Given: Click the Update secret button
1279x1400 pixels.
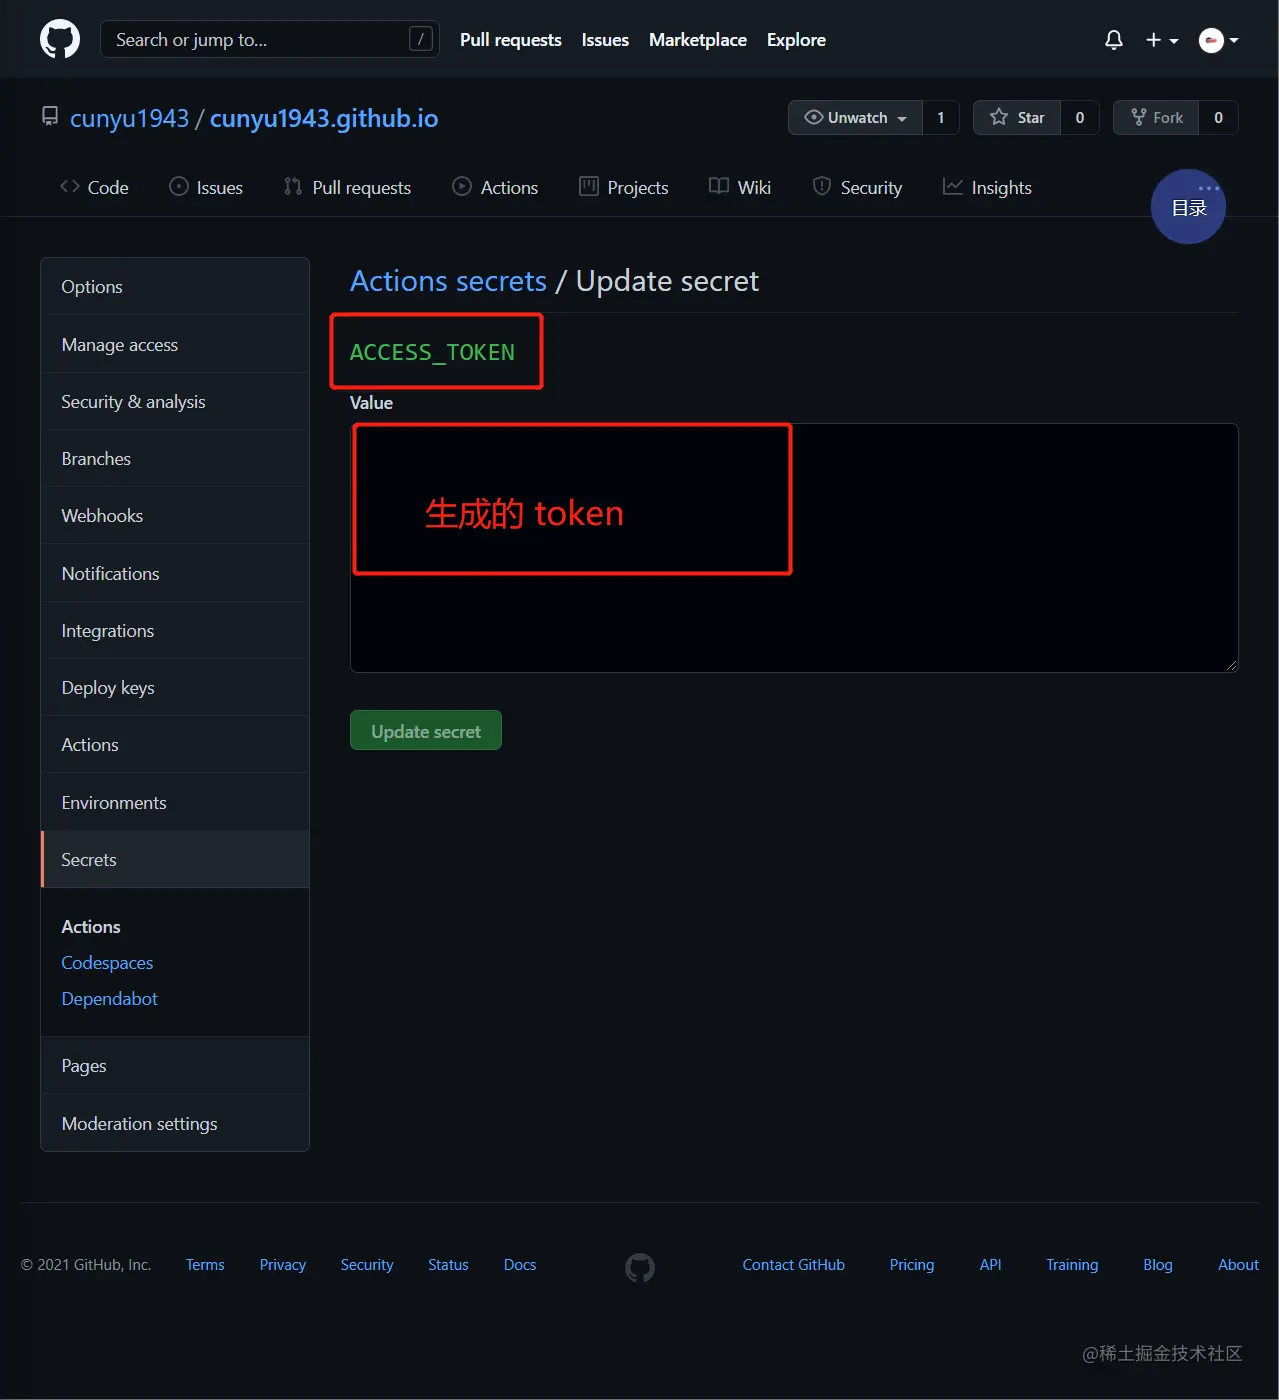Looking at the screenshot, I should (x=426, y=730).
